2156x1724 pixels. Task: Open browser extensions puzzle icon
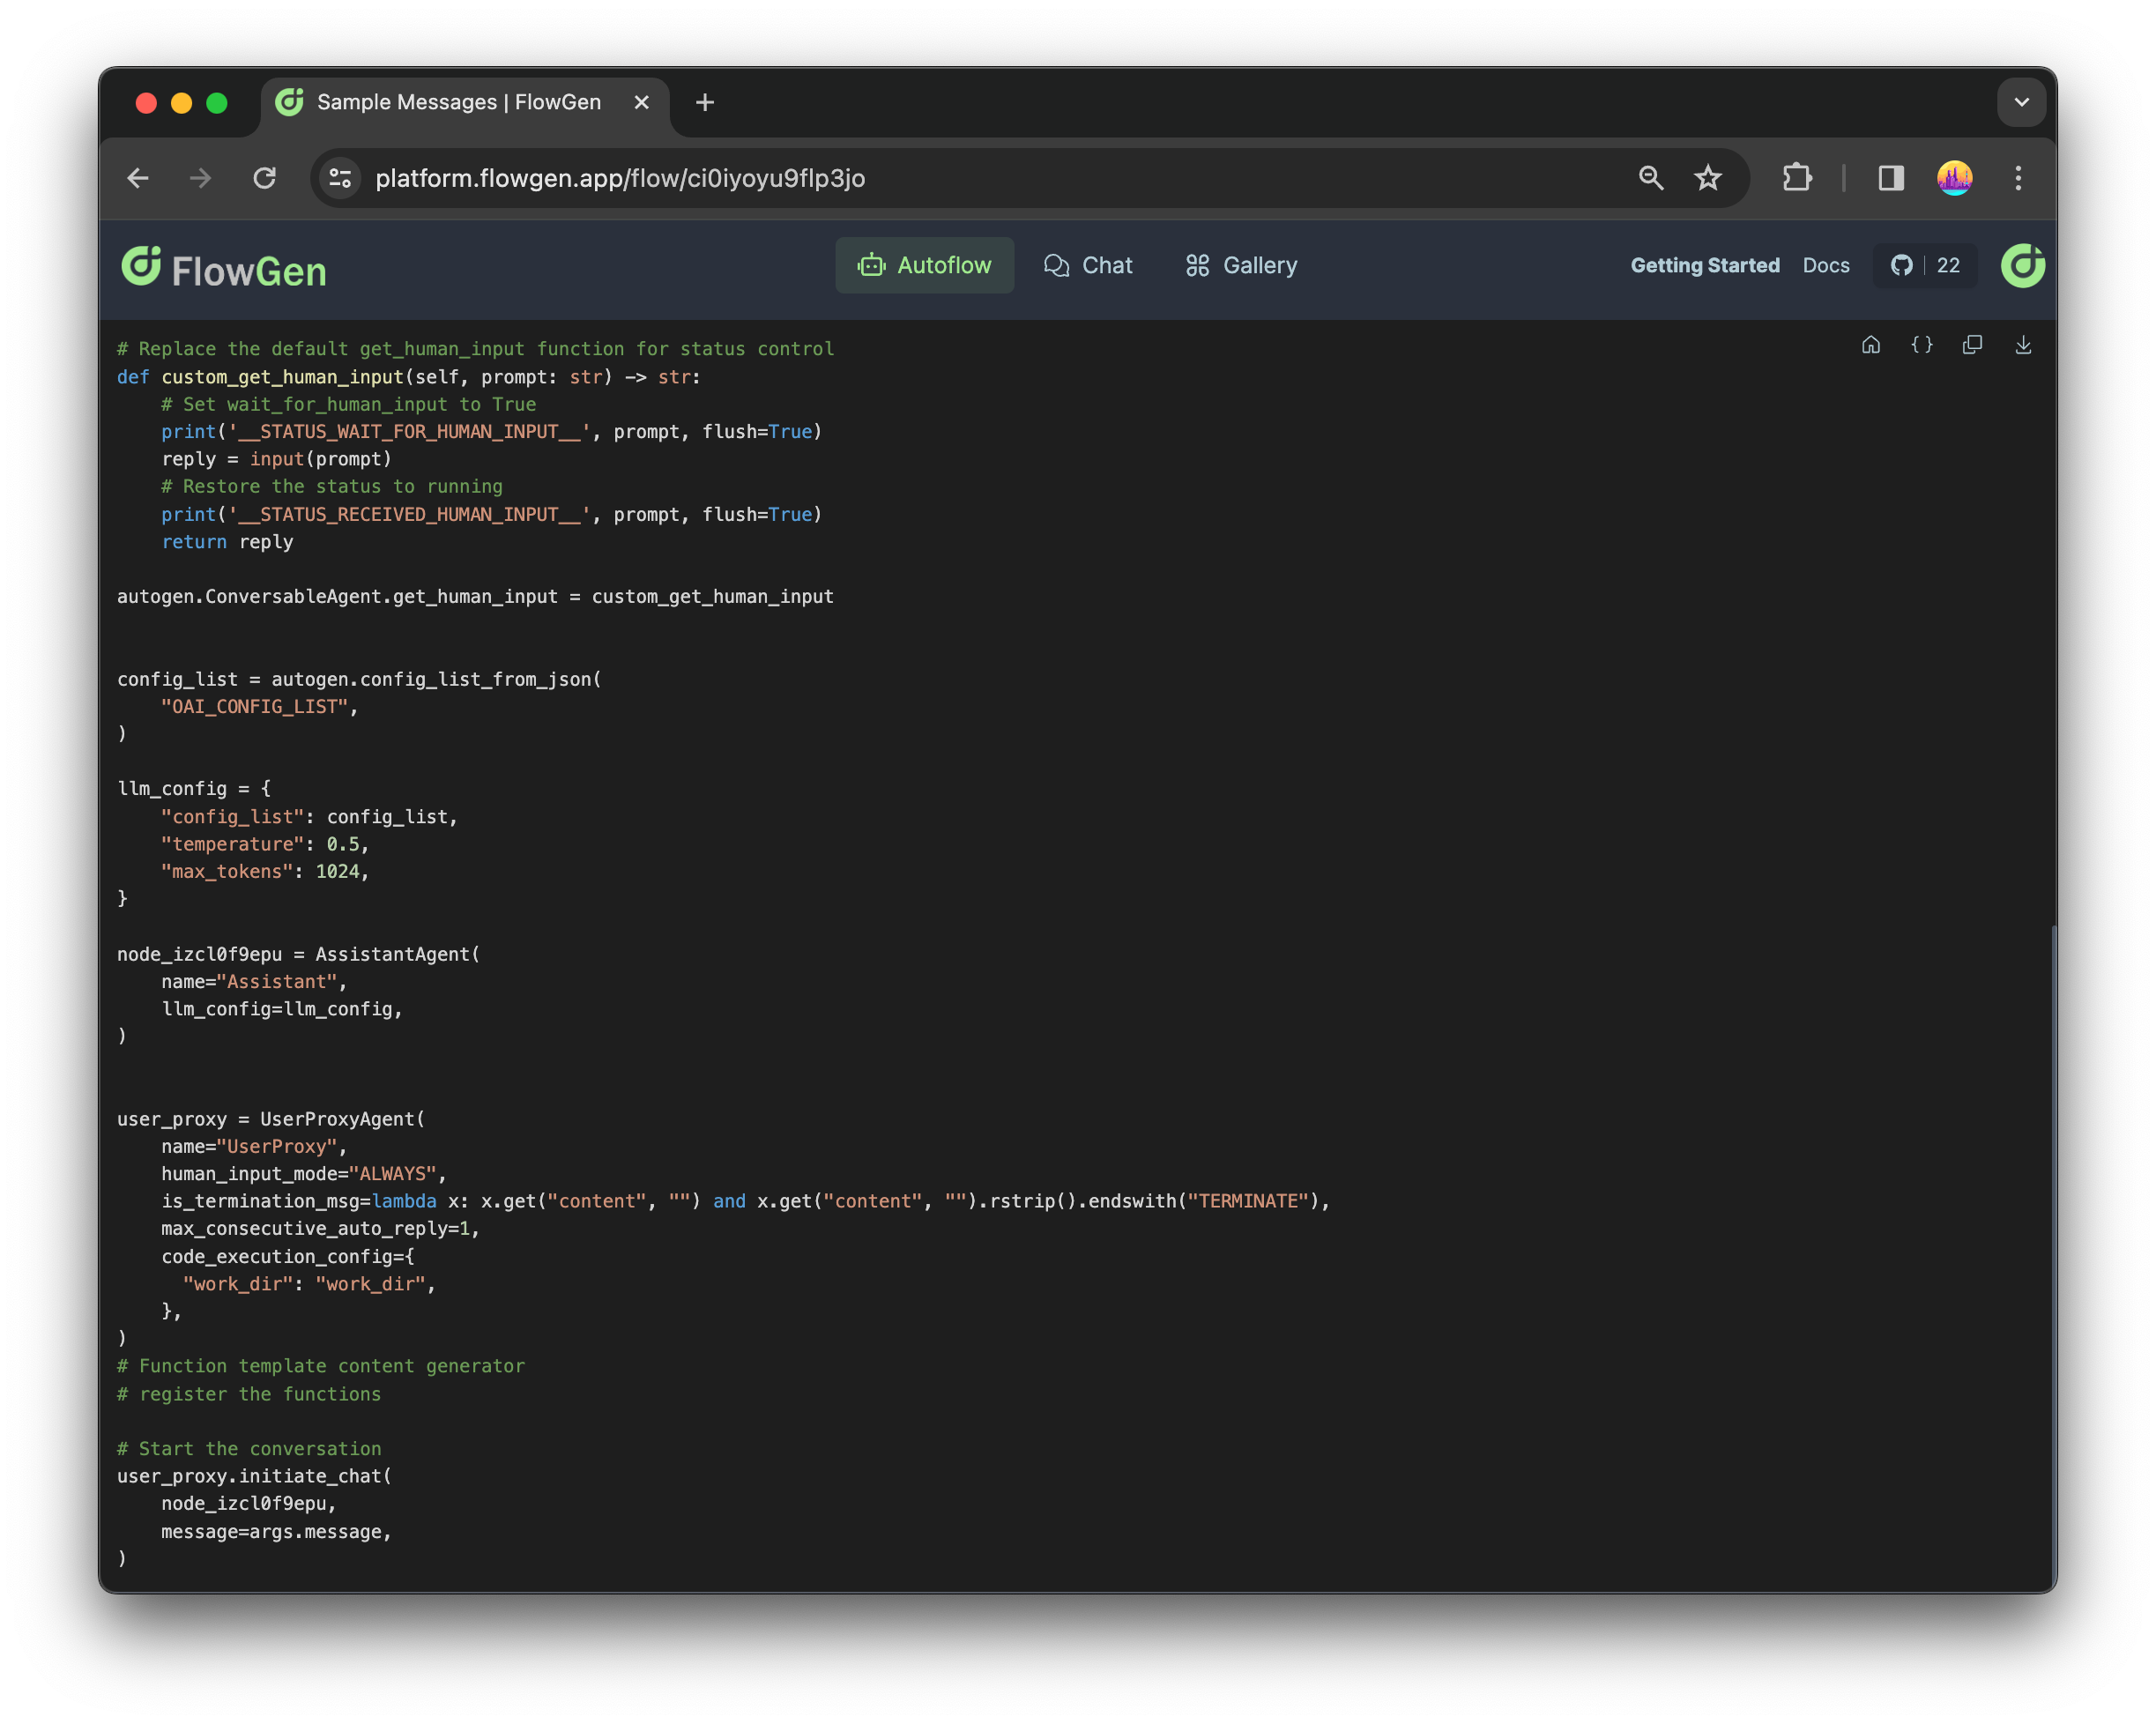point(1797,178)
